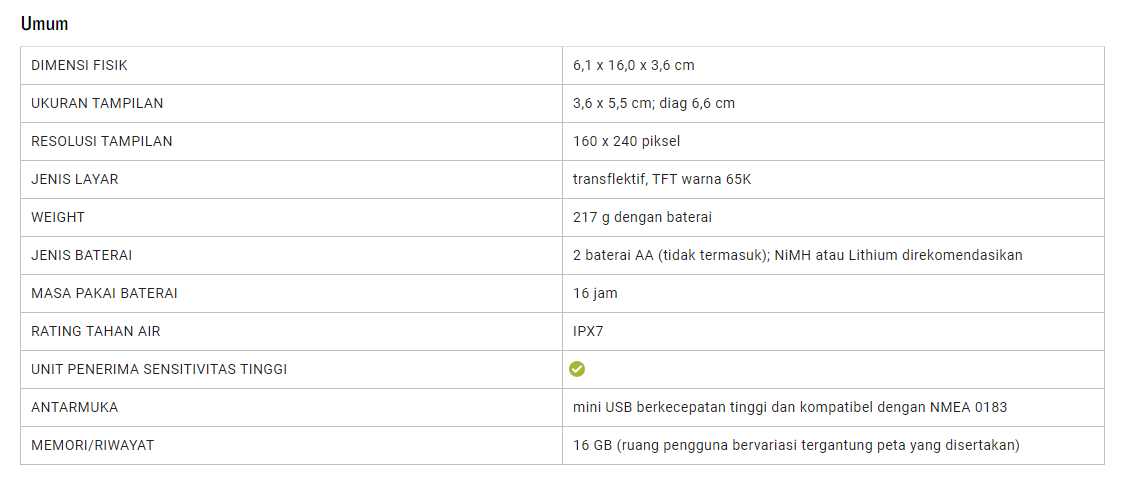Click the 16 jam value

595,293
